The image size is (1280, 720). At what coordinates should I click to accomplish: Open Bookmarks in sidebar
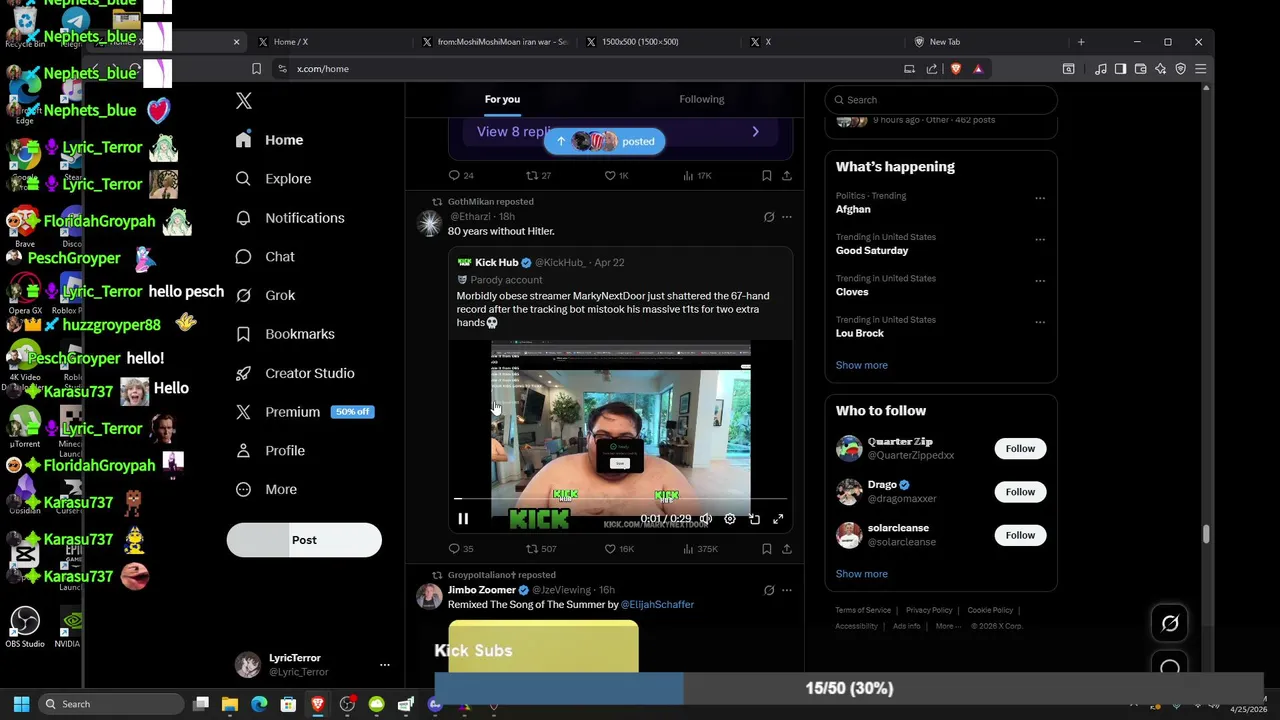pos(285,334)
